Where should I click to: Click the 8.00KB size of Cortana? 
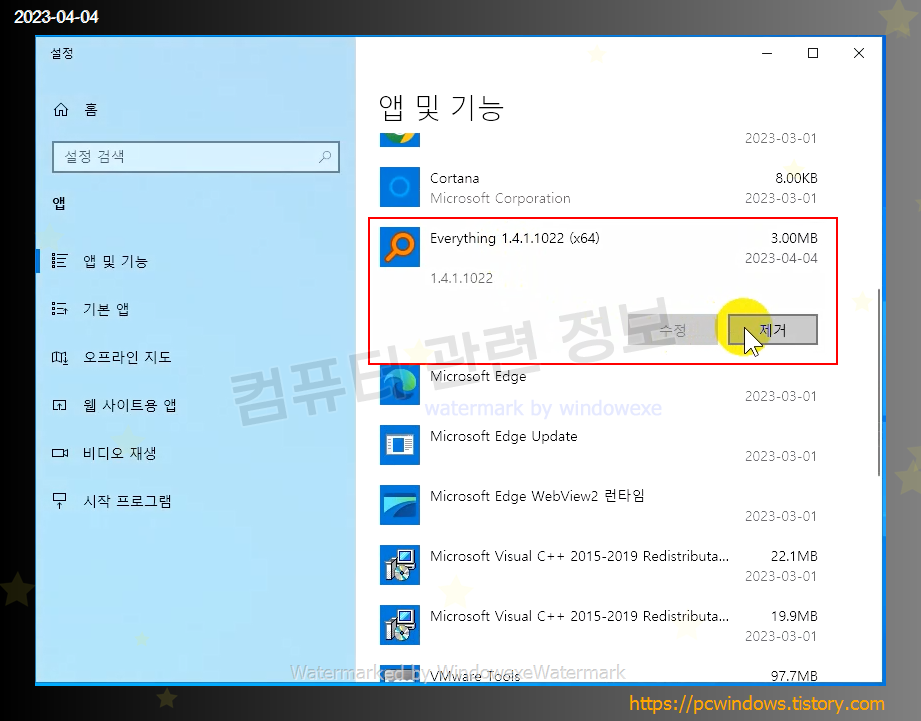click(x=796, y=178)
